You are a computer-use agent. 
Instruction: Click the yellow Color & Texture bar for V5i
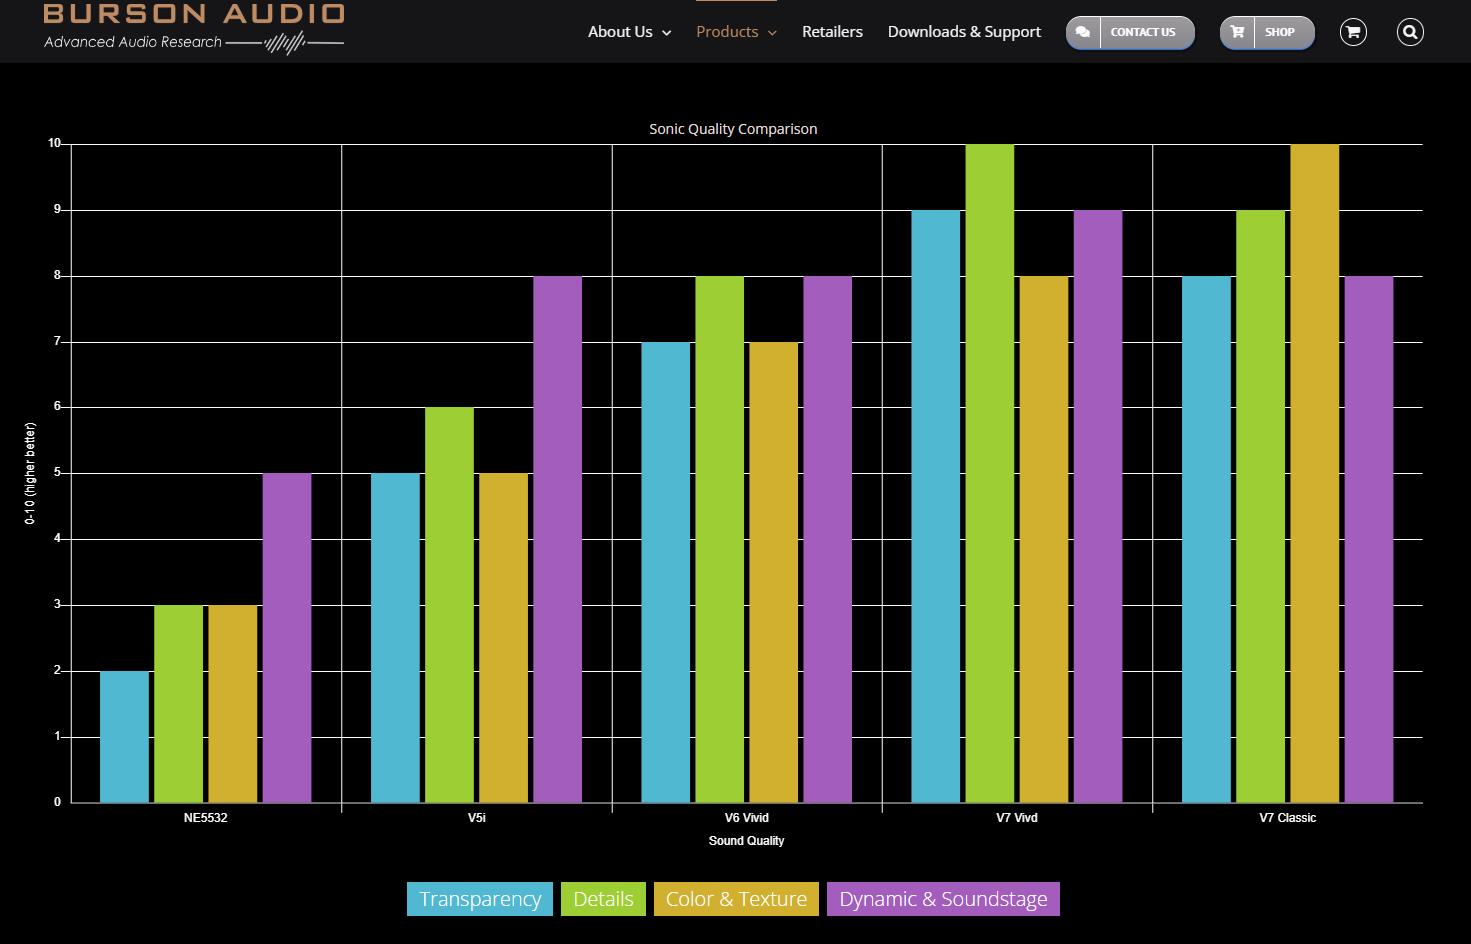point(503,638)
